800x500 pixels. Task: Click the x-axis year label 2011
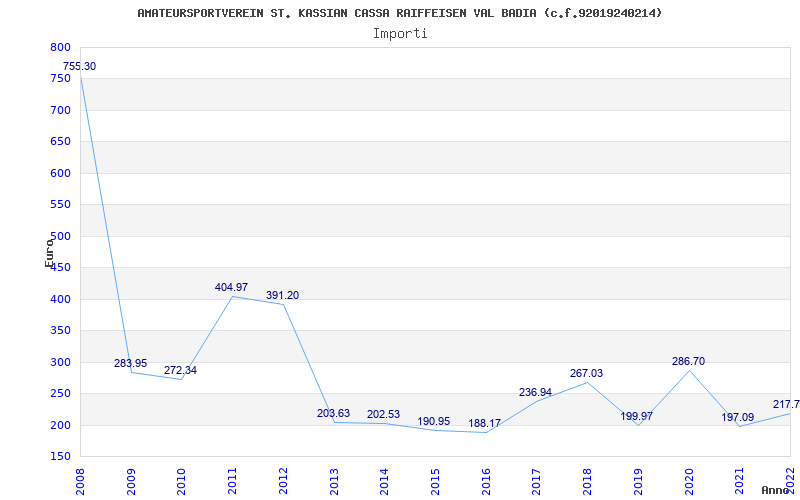click(232, 481)
